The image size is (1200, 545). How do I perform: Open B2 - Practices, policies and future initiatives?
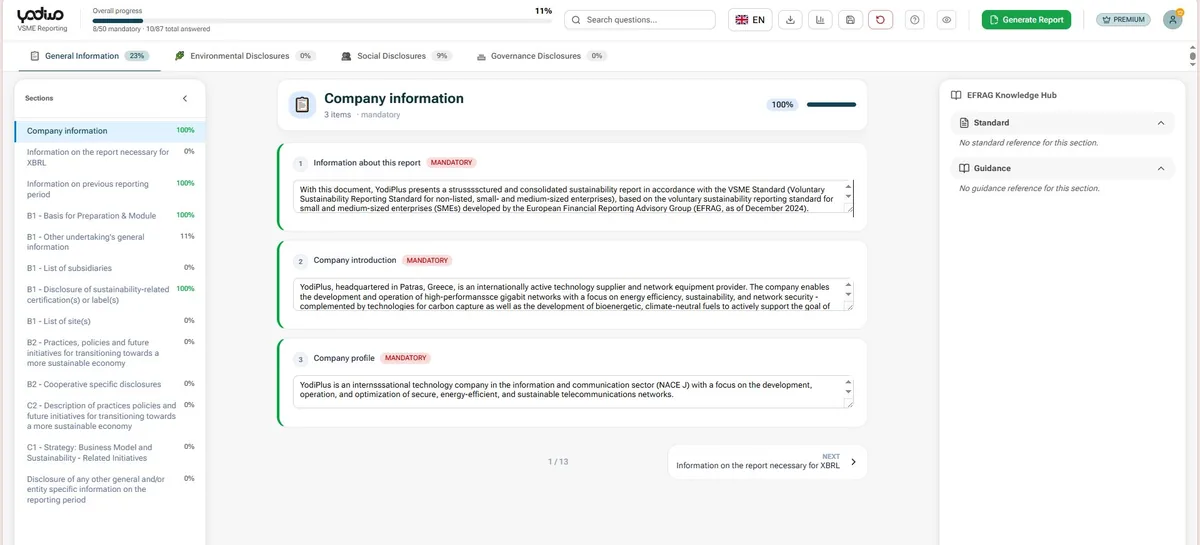pos(110,352)
